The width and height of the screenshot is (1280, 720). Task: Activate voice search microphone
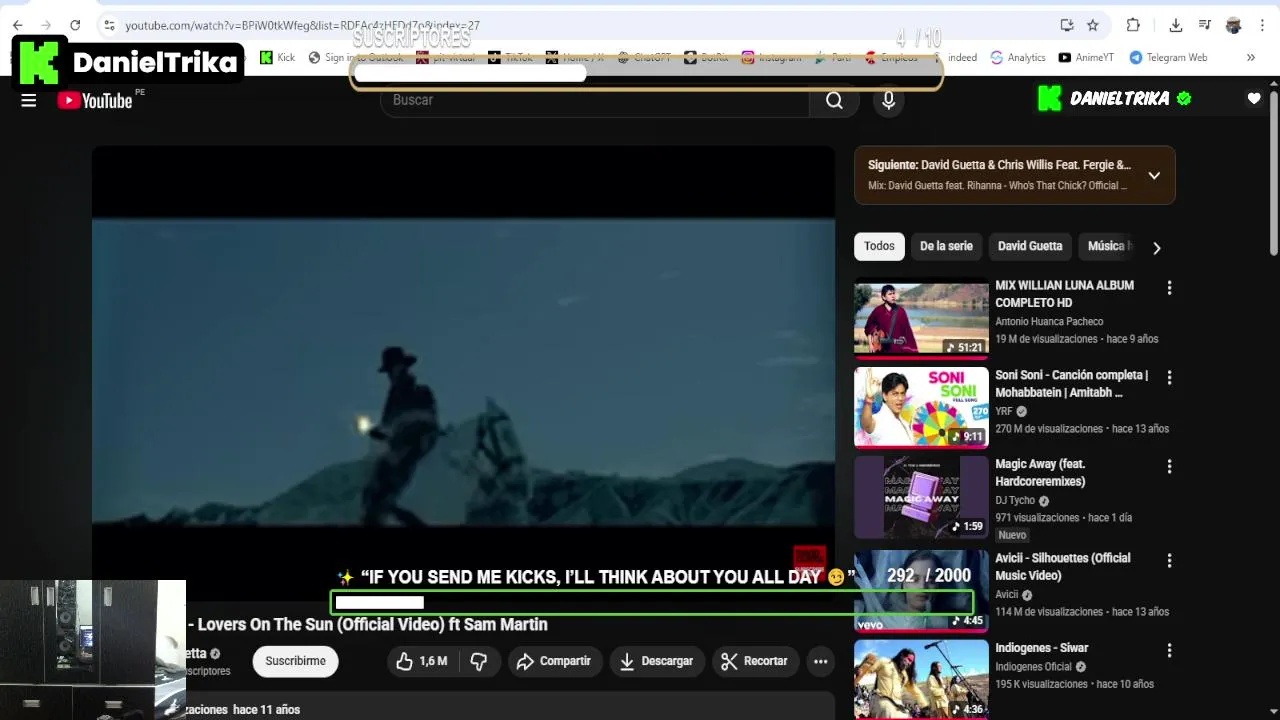(x=888, y=100)
